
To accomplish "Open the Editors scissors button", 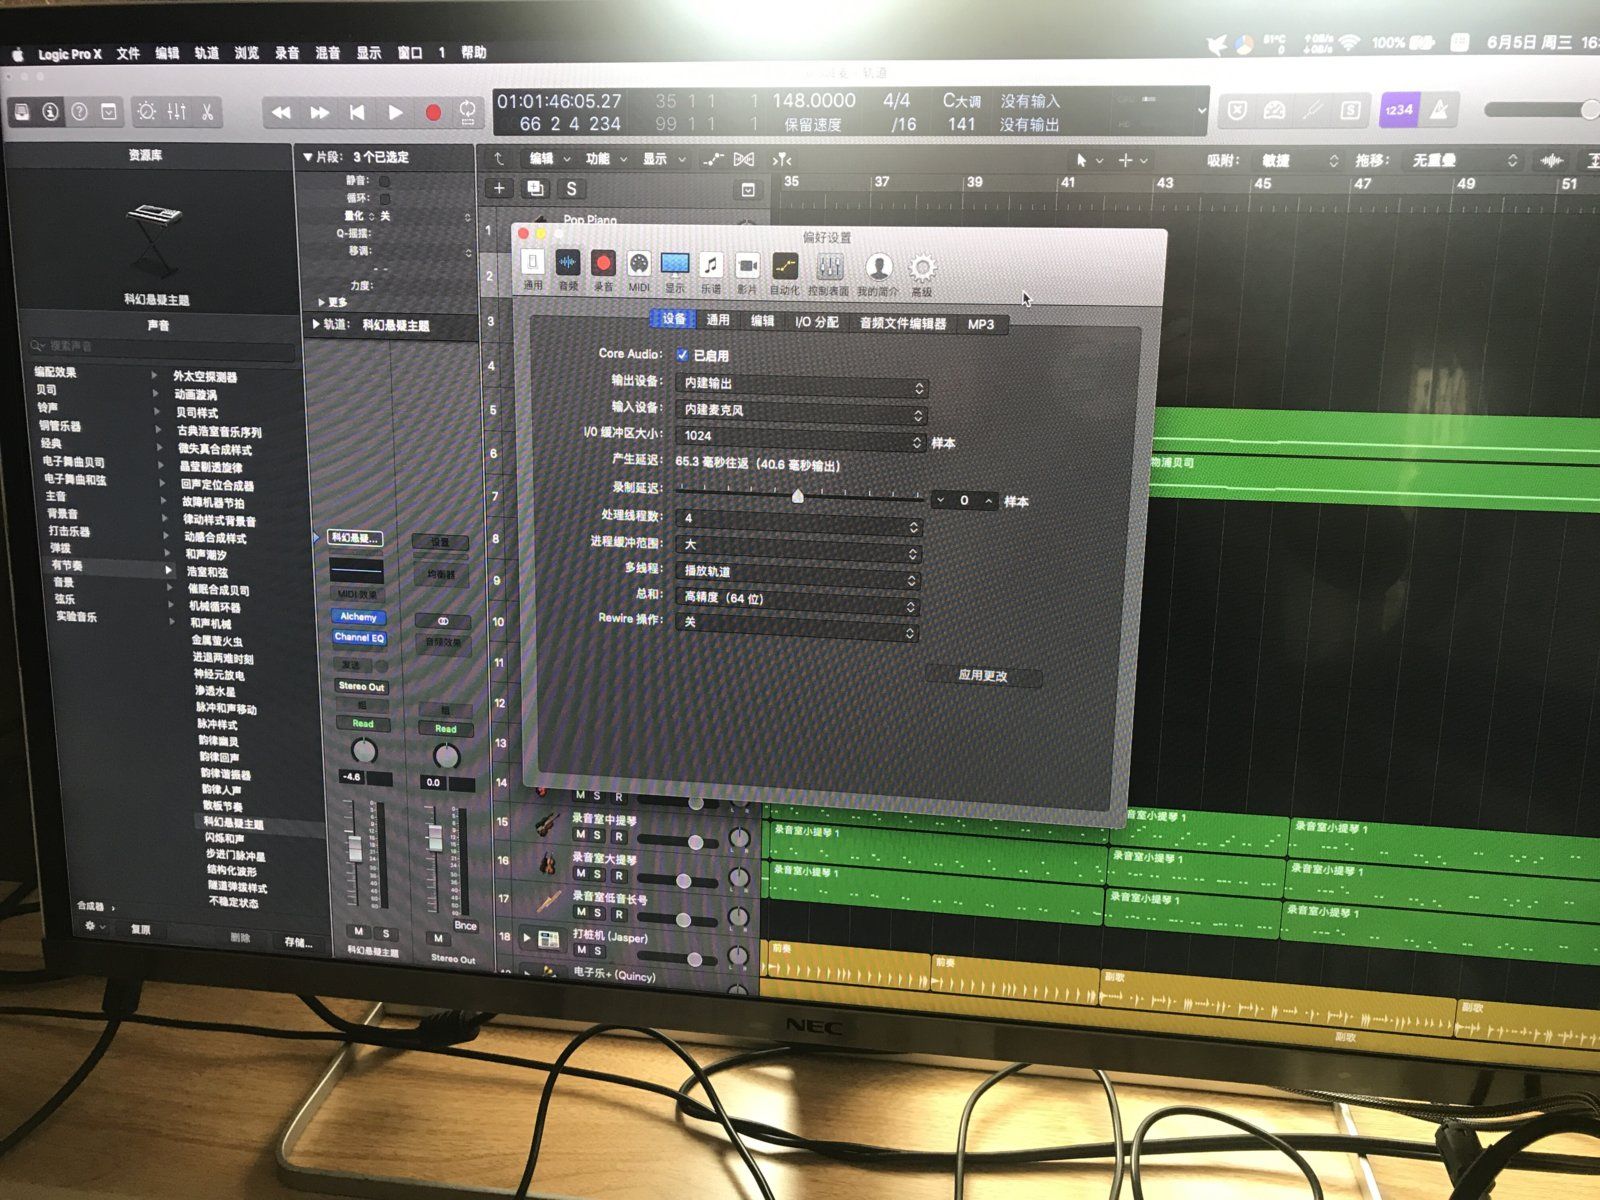I will click(207, 111).
